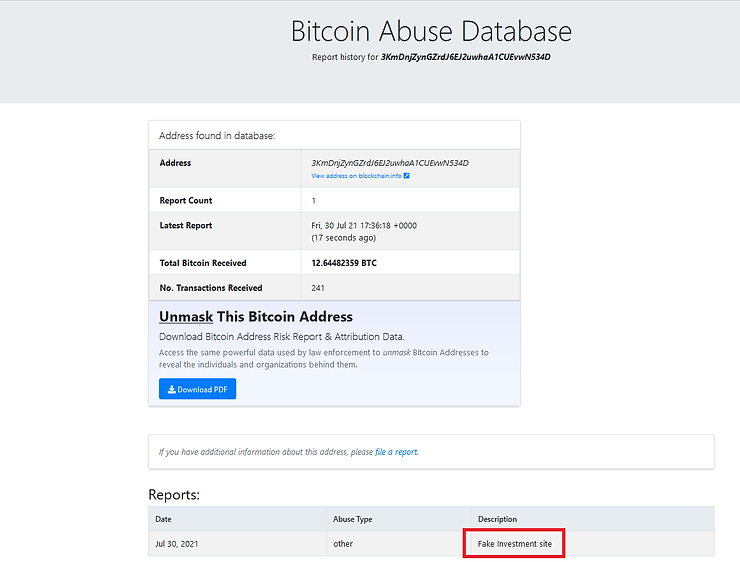Select the 'Fake Investment site' description cell
Screen dimensions: 740x562
(x=515, y=544)
